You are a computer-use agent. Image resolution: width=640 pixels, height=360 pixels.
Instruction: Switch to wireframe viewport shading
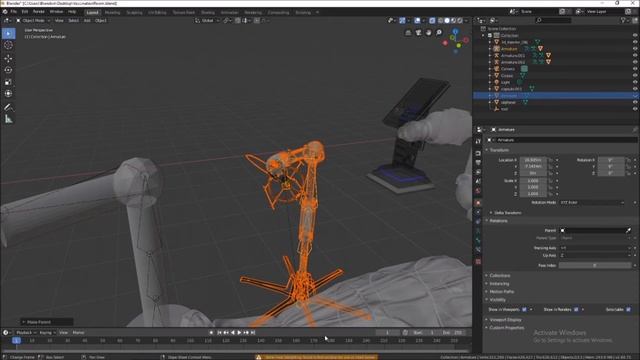pyautogui.click(x=440, y=20)
